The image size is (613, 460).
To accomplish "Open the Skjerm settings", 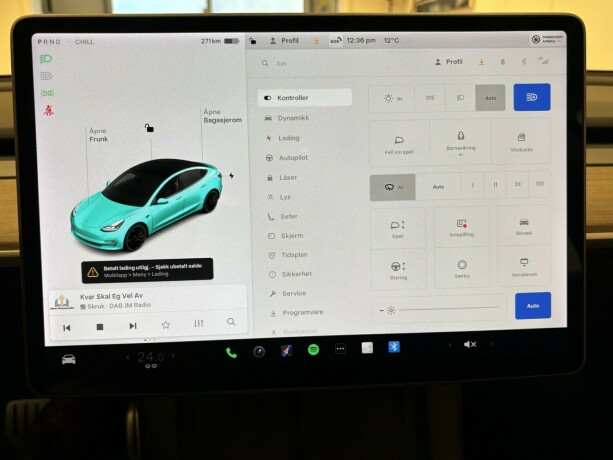I will point(285,236).
